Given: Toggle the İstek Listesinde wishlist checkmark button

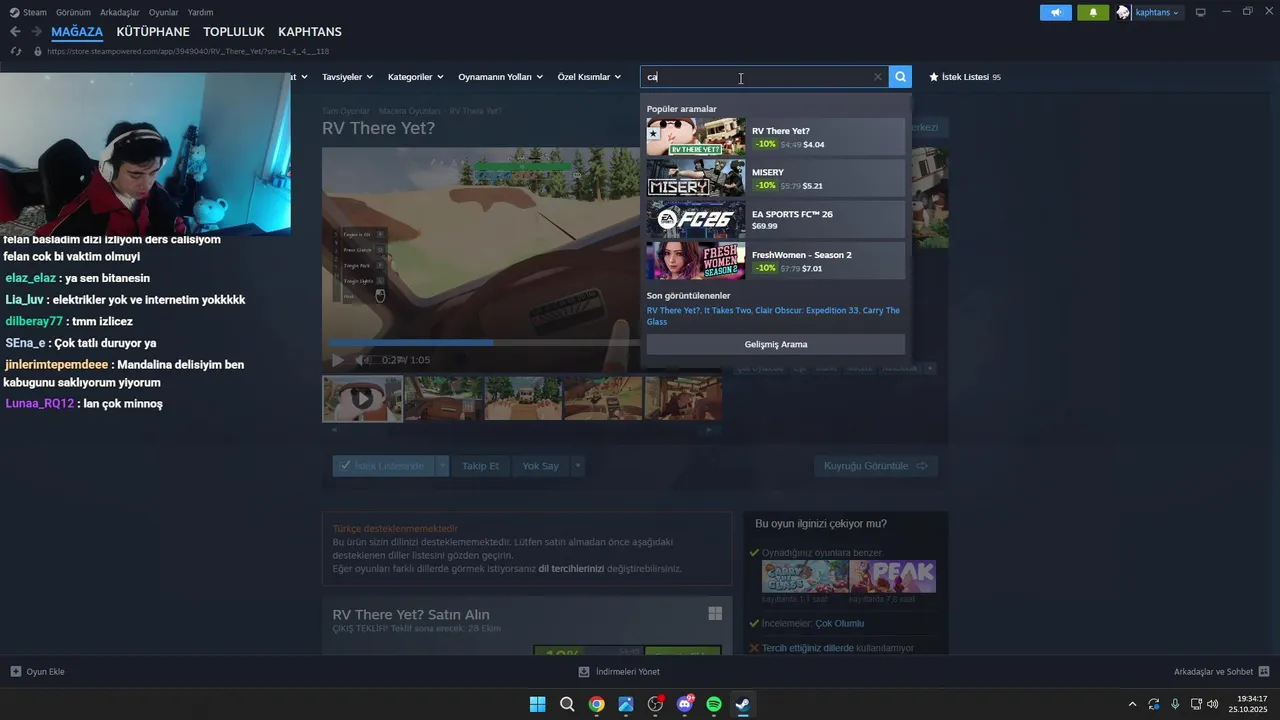Looking at the screenshot, I should tap(384, 466).
